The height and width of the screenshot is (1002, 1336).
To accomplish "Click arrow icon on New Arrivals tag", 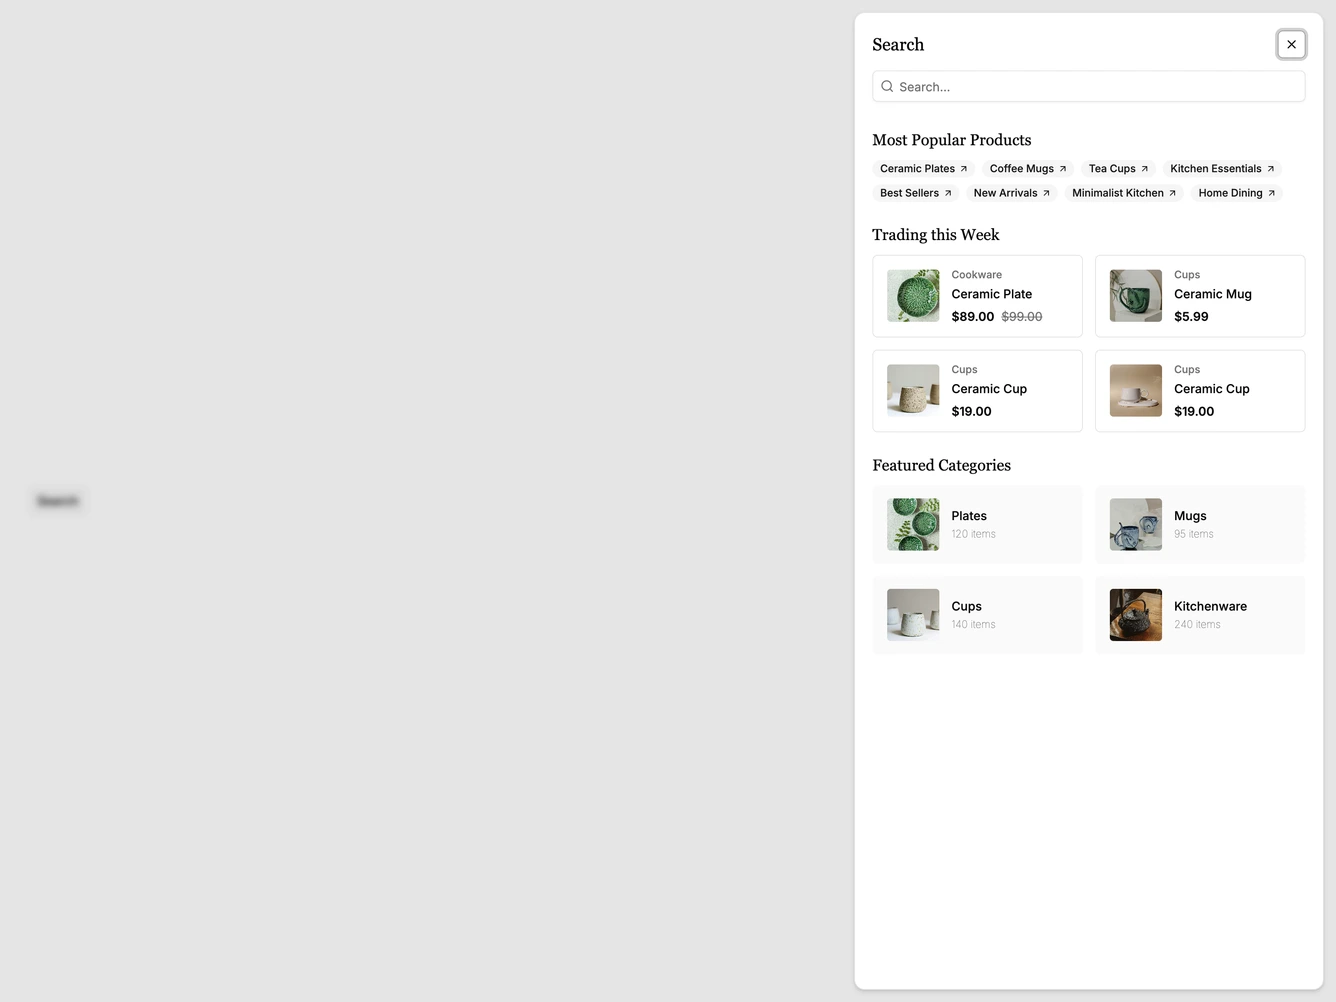I will click(1047, 193).
